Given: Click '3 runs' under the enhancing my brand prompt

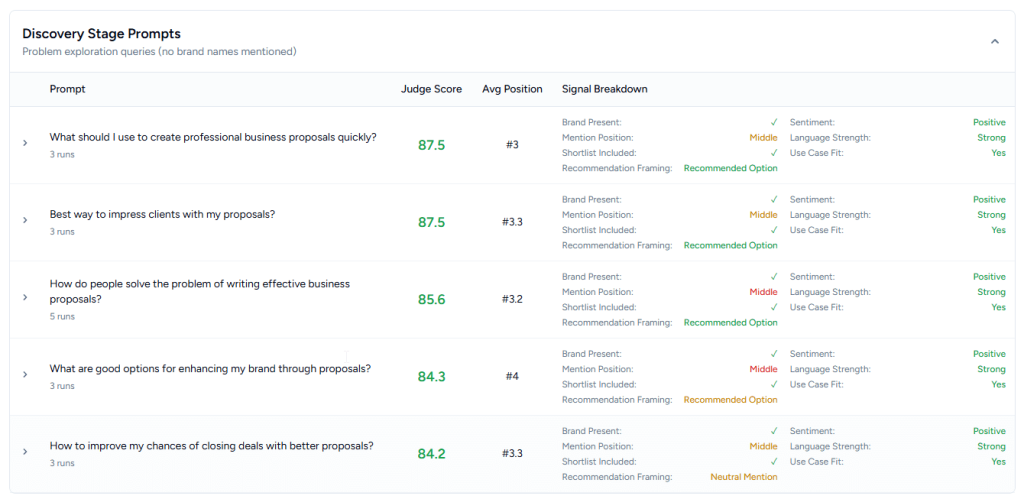Looking at the screenshot, I should pyautogui.click(x=62, y=385).
